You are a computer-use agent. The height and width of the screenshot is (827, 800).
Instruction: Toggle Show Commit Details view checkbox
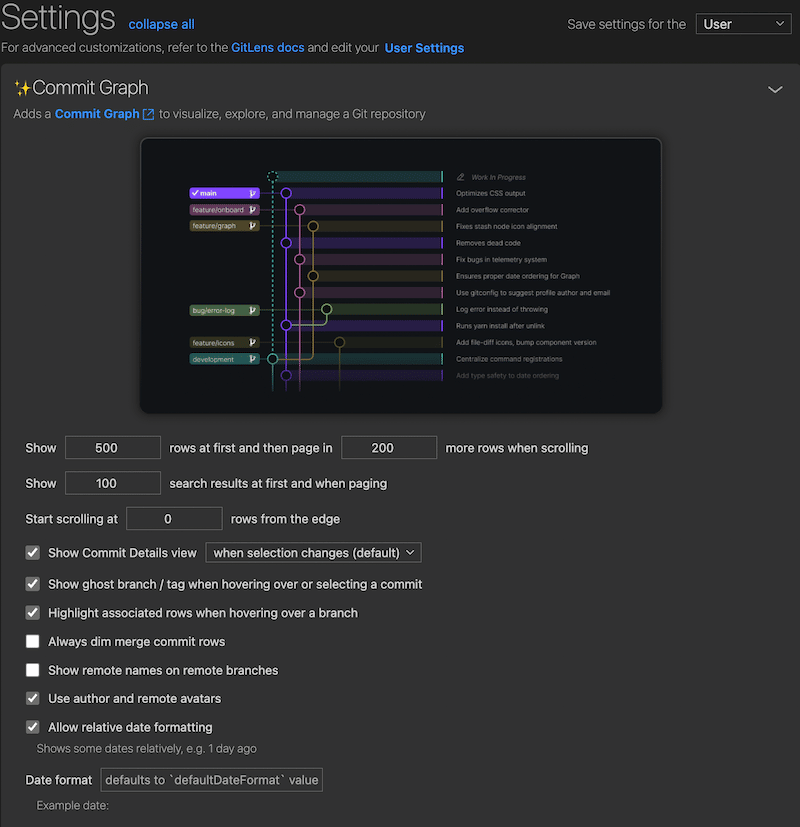click(33, 553)
